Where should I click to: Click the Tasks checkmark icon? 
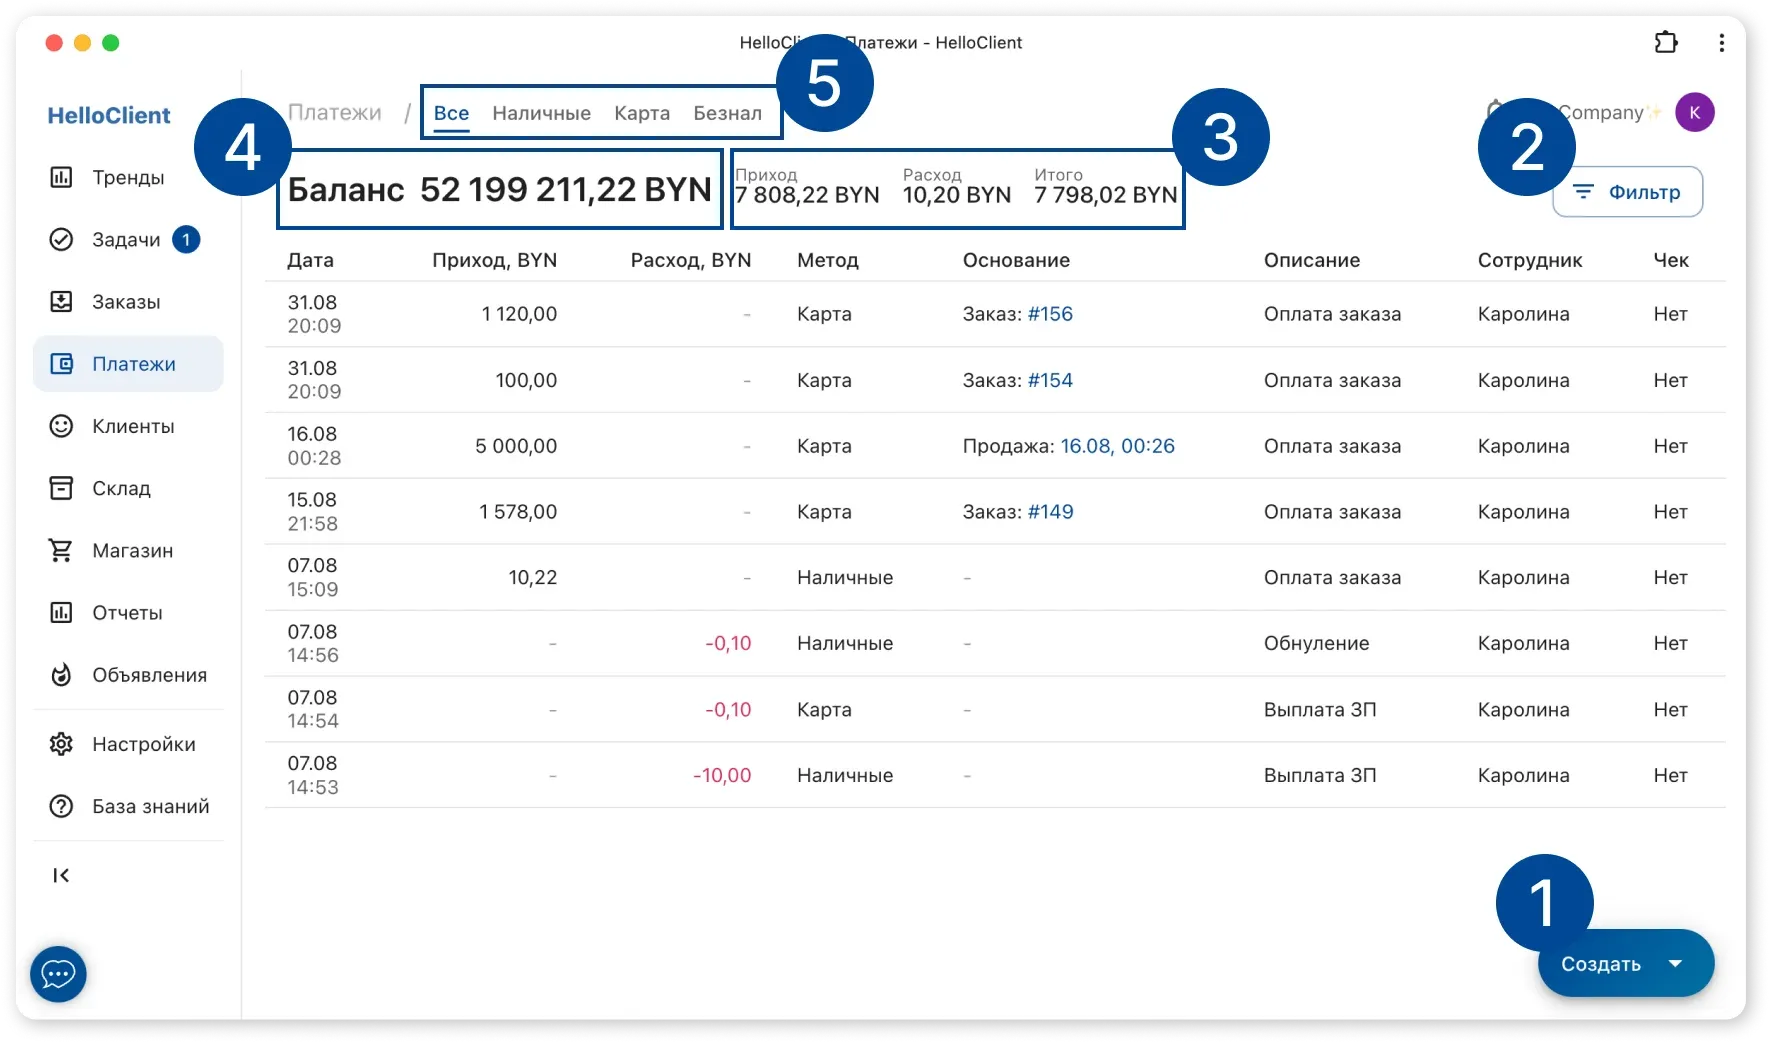pyautogui.click(x=61, y=240)
